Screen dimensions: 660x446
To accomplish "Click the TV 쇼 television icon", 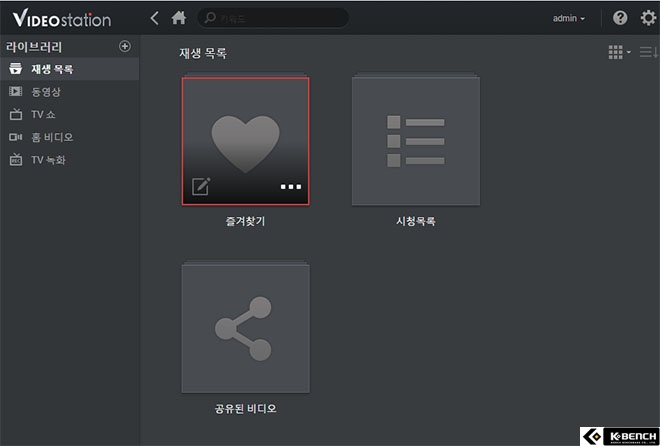I will point(16,114).
